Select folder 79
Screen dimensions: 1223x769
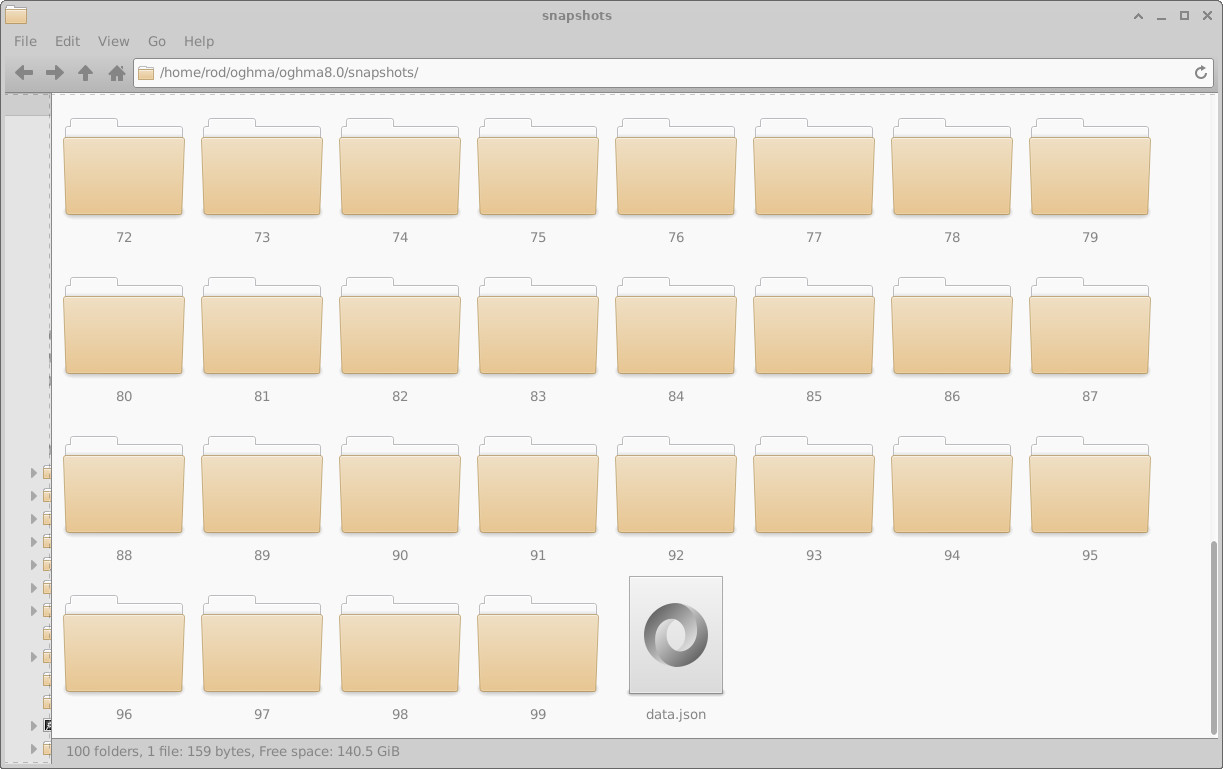(x=1090, y=180)
